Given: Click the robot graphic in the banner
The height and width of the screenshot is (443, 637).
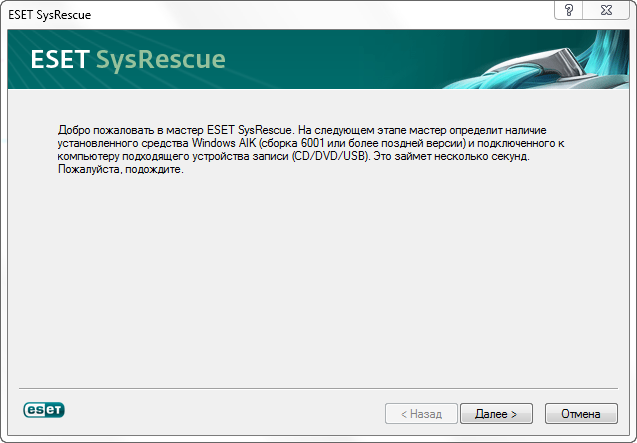Looking at the screenshot, I should pyautogui.click(x=580, y=55).
